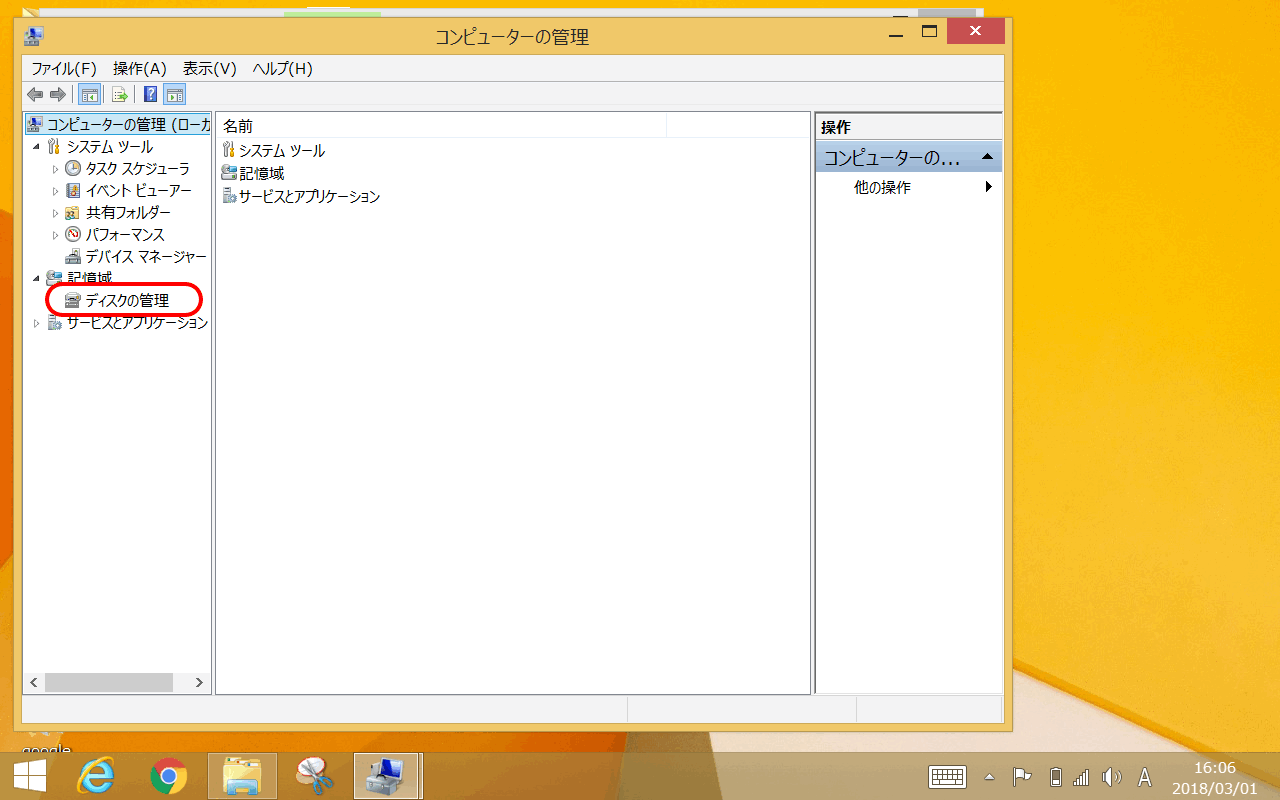Open the touch keyboard tray icon
This screenshot has height=800, width=1280.
(947, 777)
